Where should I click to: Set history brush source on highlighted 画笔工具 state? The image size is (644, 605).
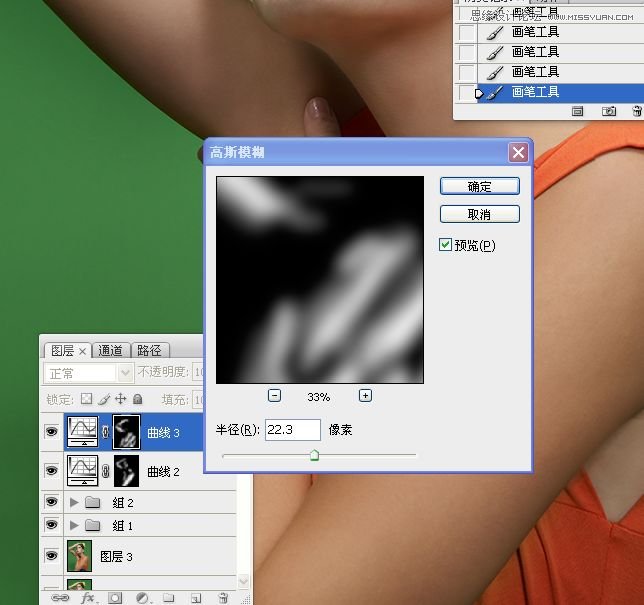[x=467, y=93]
